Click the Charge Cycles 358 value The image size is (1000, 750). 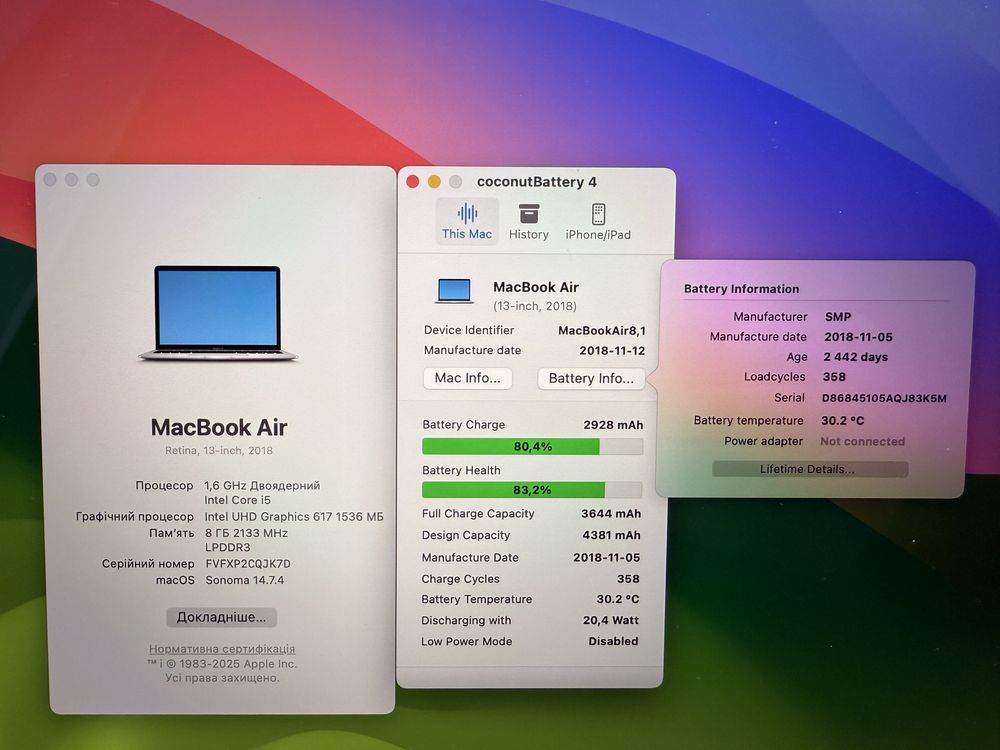click(x=628, y=578)
